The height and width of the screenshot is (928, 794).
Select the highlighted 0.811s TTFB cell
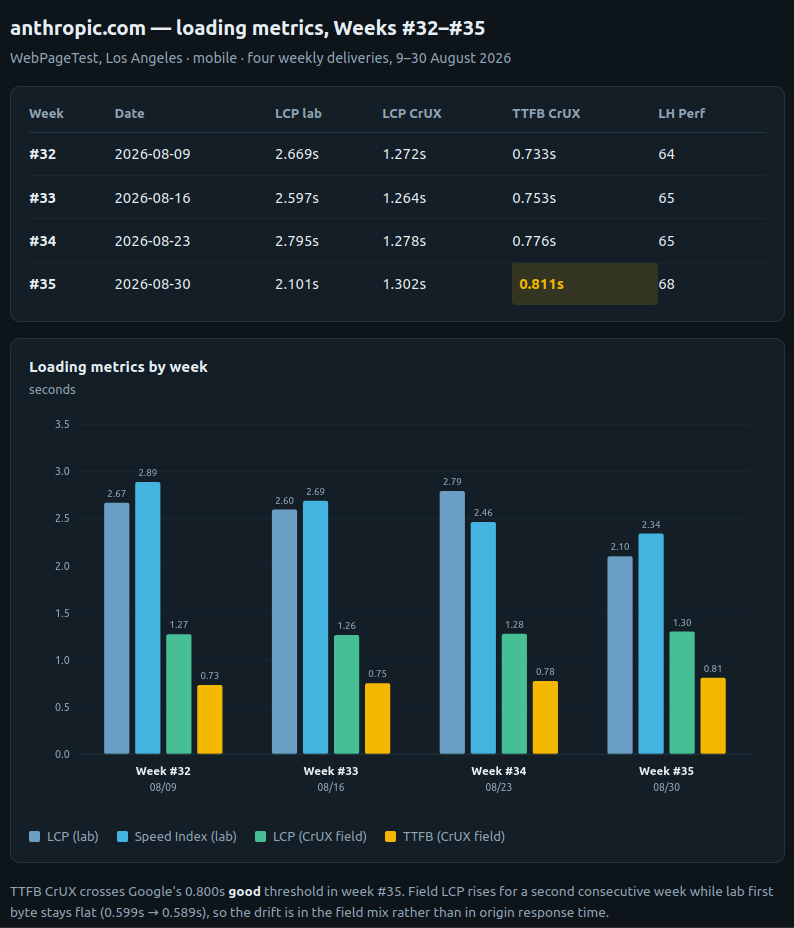(585, 284)
